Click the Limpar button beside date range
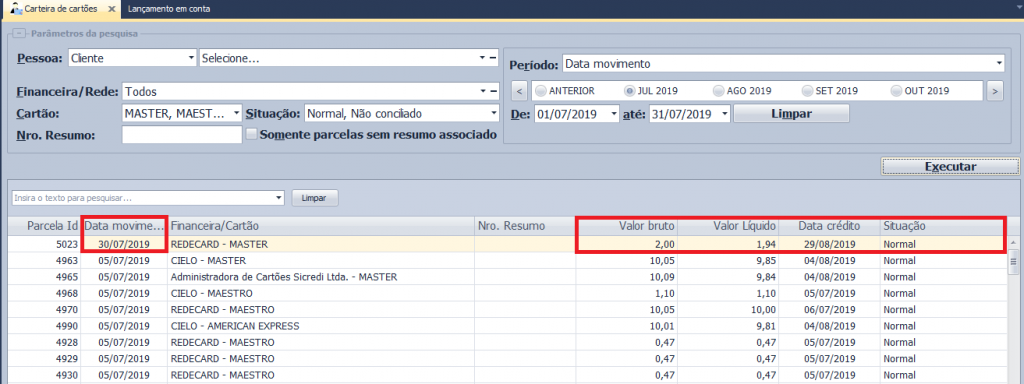The width and height of the screenshot is (1024, 384). tap(791, 114)
